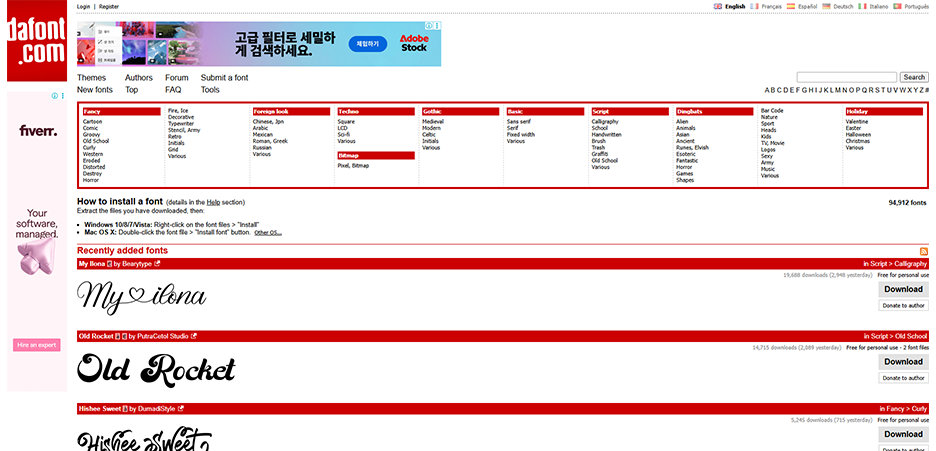The height and width of the screenshot is (451, 936).
Task: Click the Register link
Action: point(109,7)
